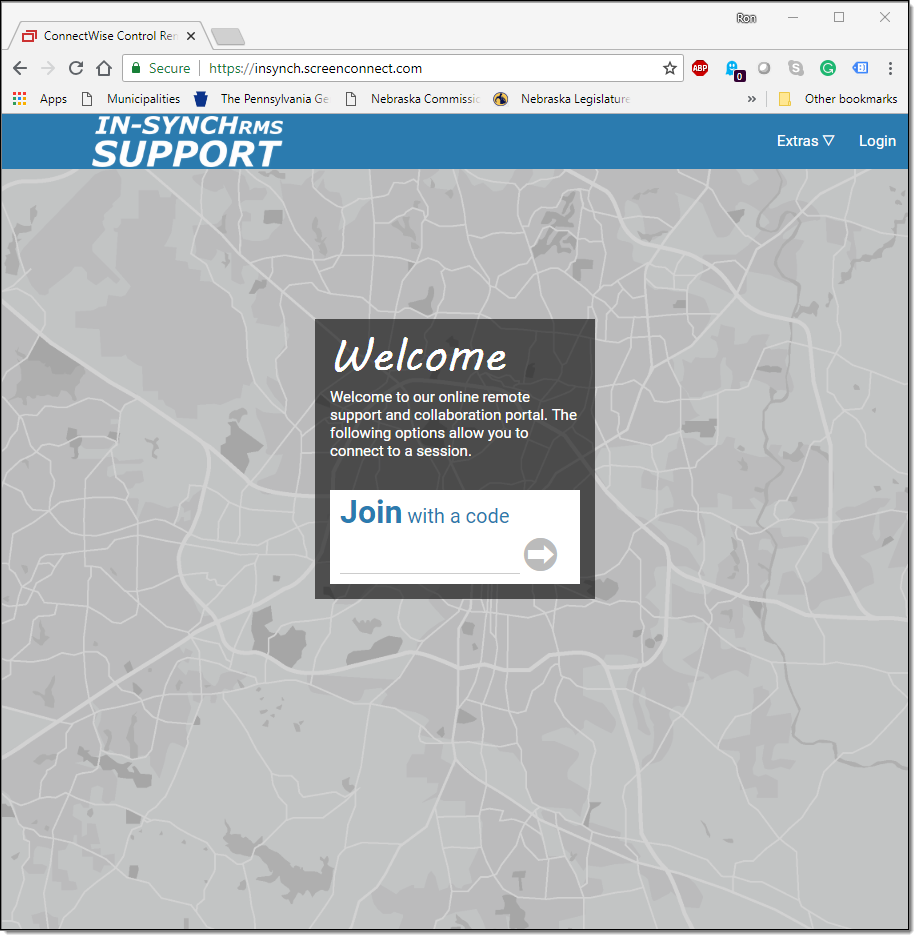Open the Other bookmarks folder
Screen dimensions: 918x939
838,99
